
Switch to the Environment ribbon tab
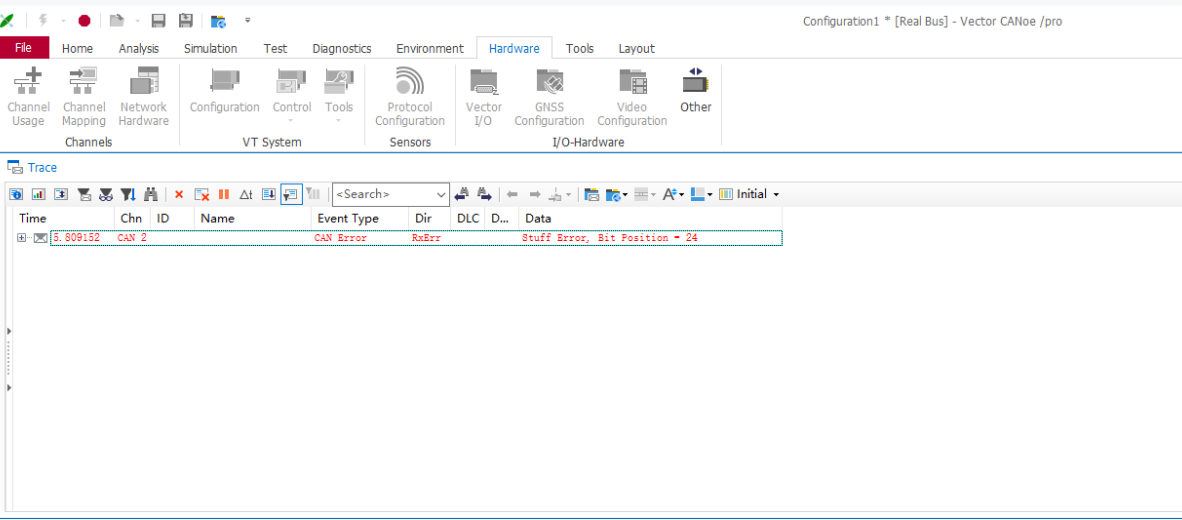[430, 48]
